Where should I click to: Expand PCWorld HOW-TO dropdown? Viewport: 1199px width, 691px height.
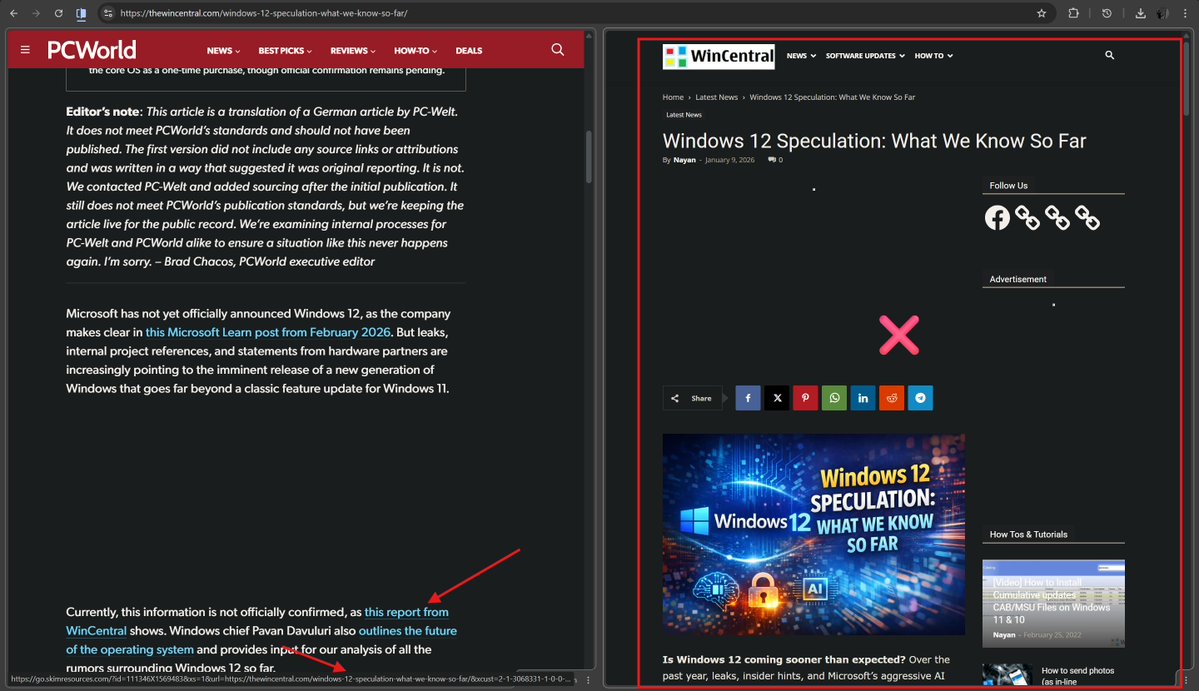415,50
